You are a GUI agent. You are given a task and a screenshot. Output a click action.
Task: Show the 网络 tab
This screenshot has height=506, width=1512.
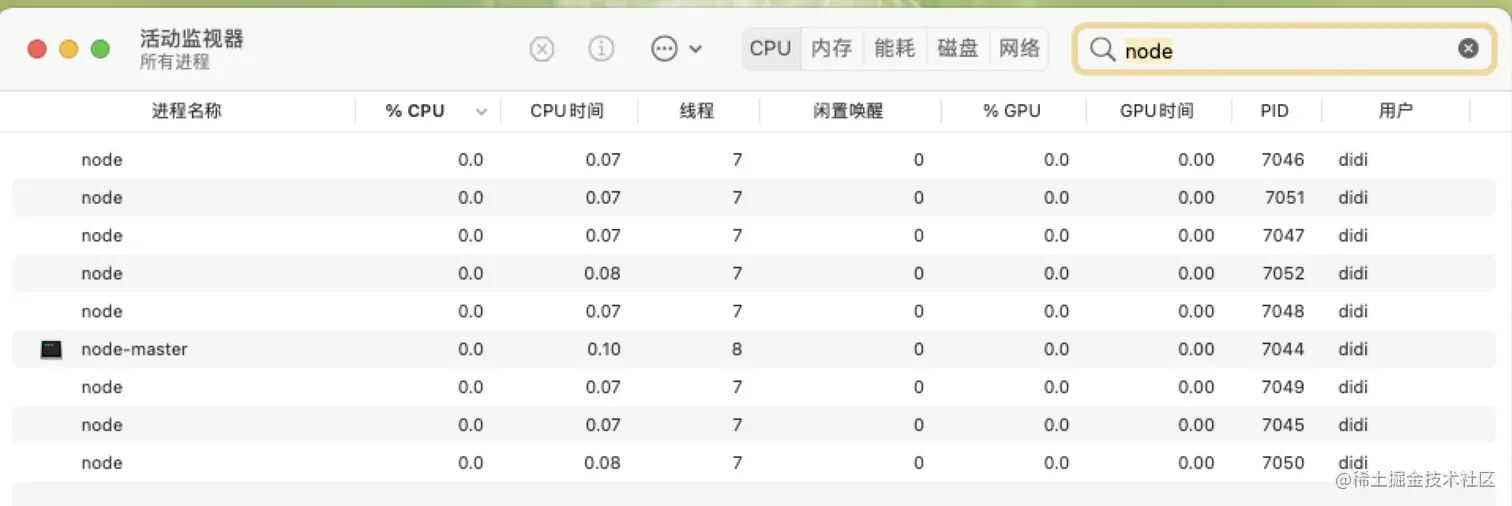[1019, 49]
